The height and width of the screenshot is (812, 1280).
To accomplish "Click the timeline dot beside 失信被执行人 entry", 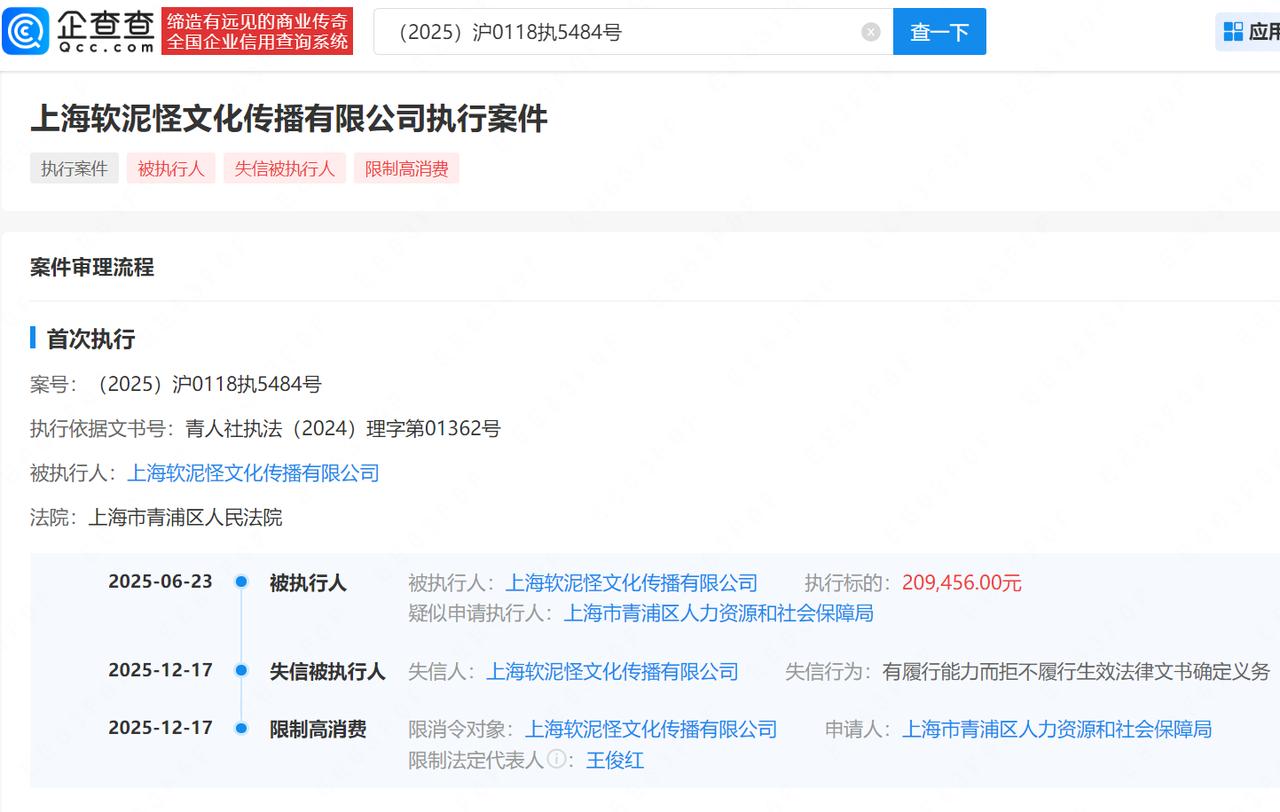I will (x=240, y=671).
